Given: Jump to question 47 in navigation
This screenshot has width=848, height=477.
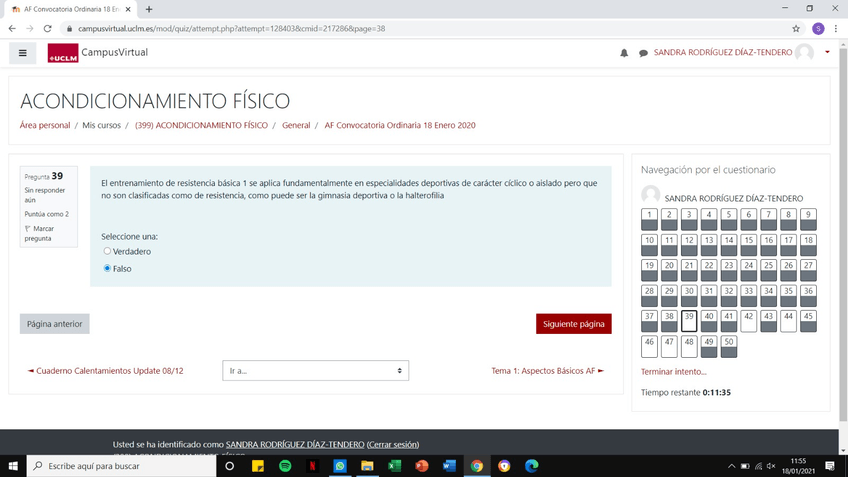Looking at the screenshot, I should 669,346.
